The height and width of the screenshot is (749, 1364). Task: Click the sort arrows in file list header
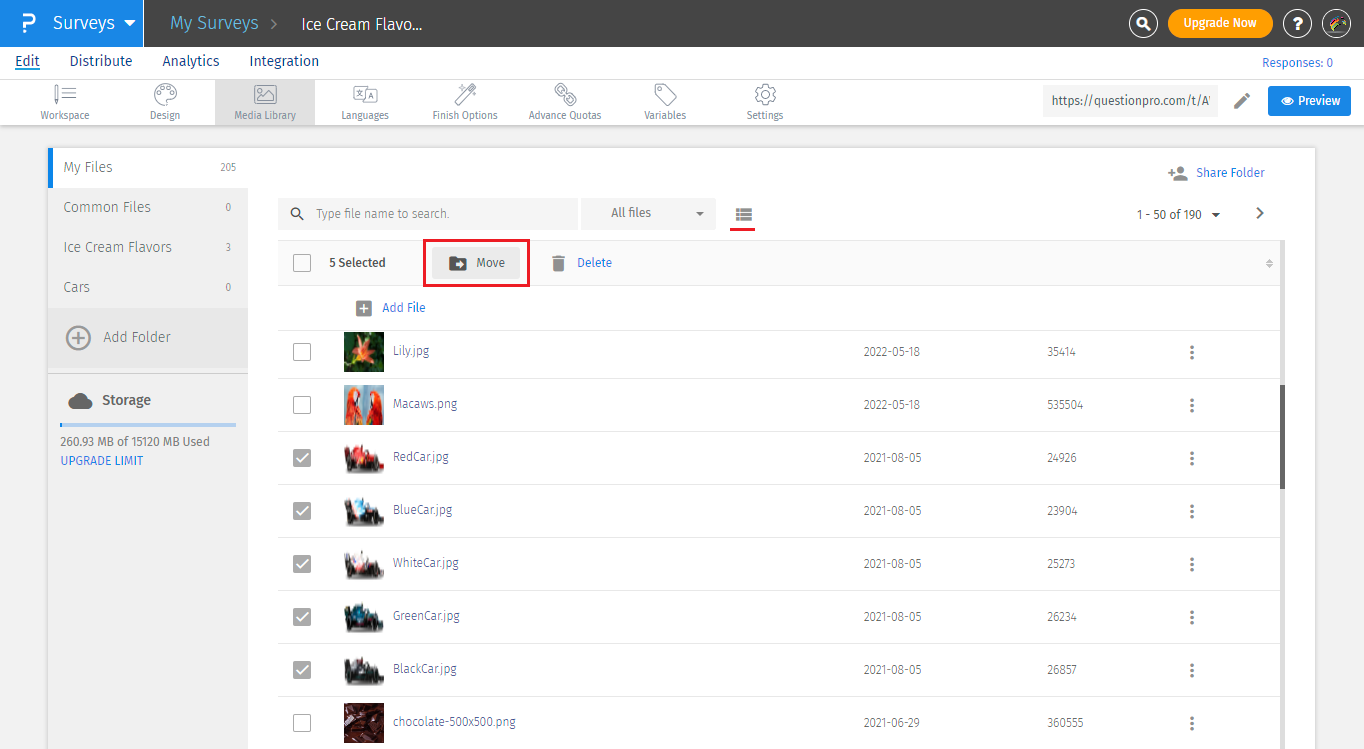[x=1269, y=264]
